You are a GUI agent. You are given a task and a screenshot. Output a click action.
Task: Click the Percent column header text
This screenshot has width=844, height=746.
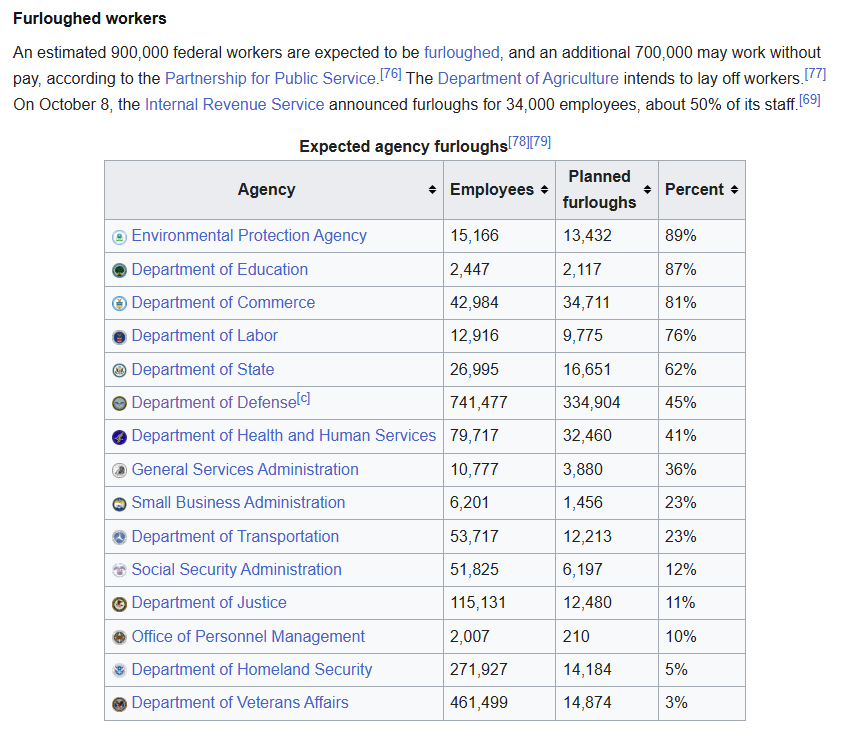point(694,189)
